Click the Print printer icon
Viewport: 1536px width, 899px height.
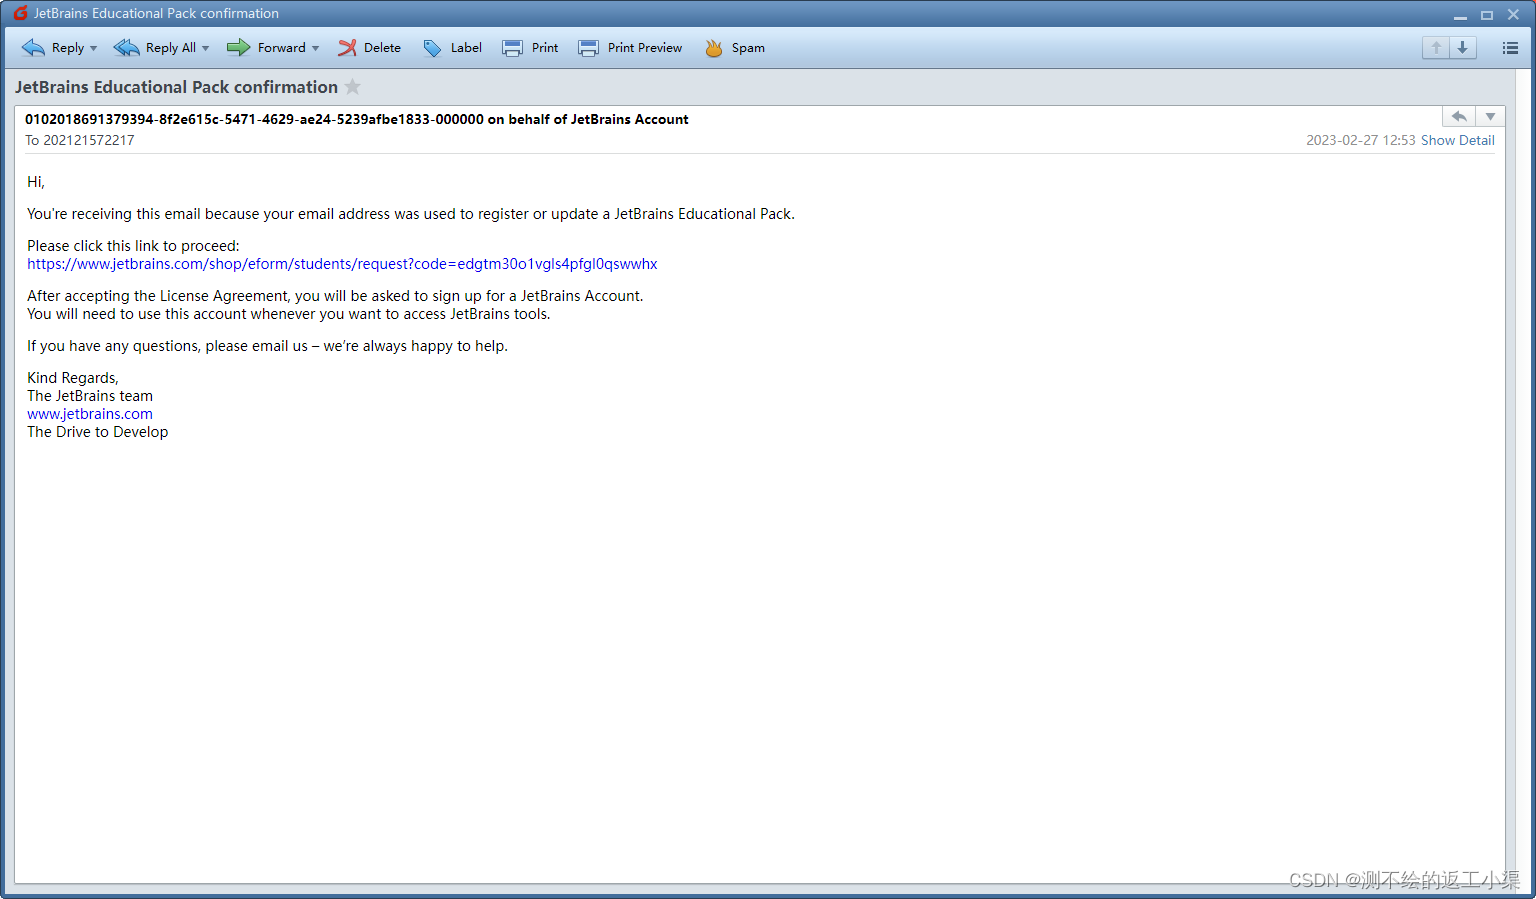[x=512, y=48]
